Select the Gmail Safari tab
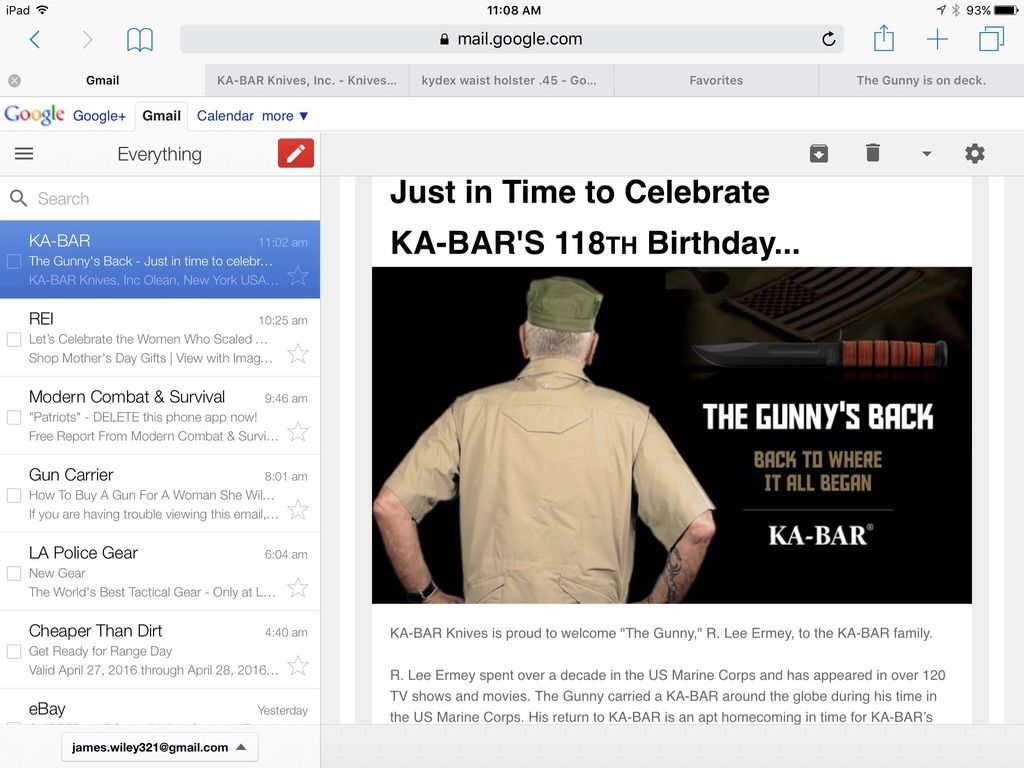 point(103,80)
